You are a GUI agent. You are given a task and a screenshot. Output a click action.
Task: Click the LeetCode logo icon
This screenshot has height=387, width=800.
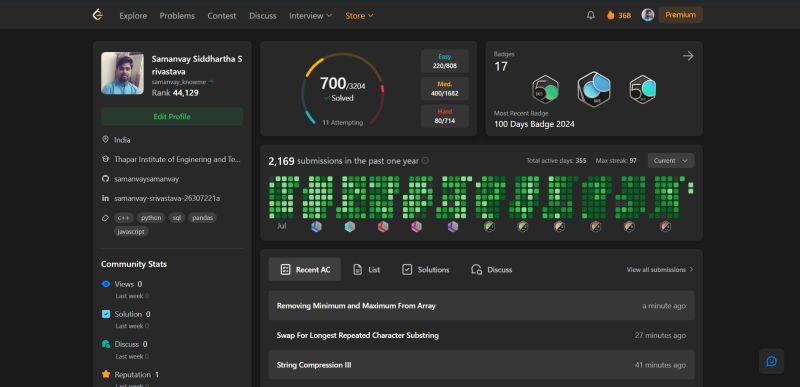(97, 15)
